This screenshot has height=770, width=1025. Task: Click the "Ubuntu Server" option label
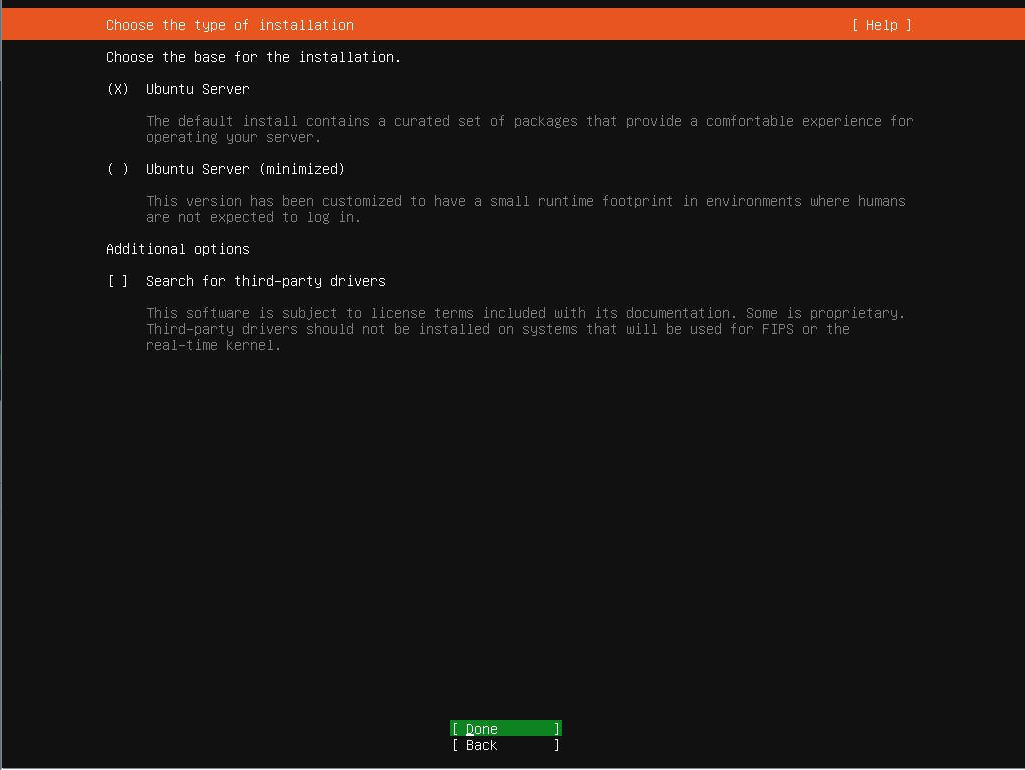point(197,89)
